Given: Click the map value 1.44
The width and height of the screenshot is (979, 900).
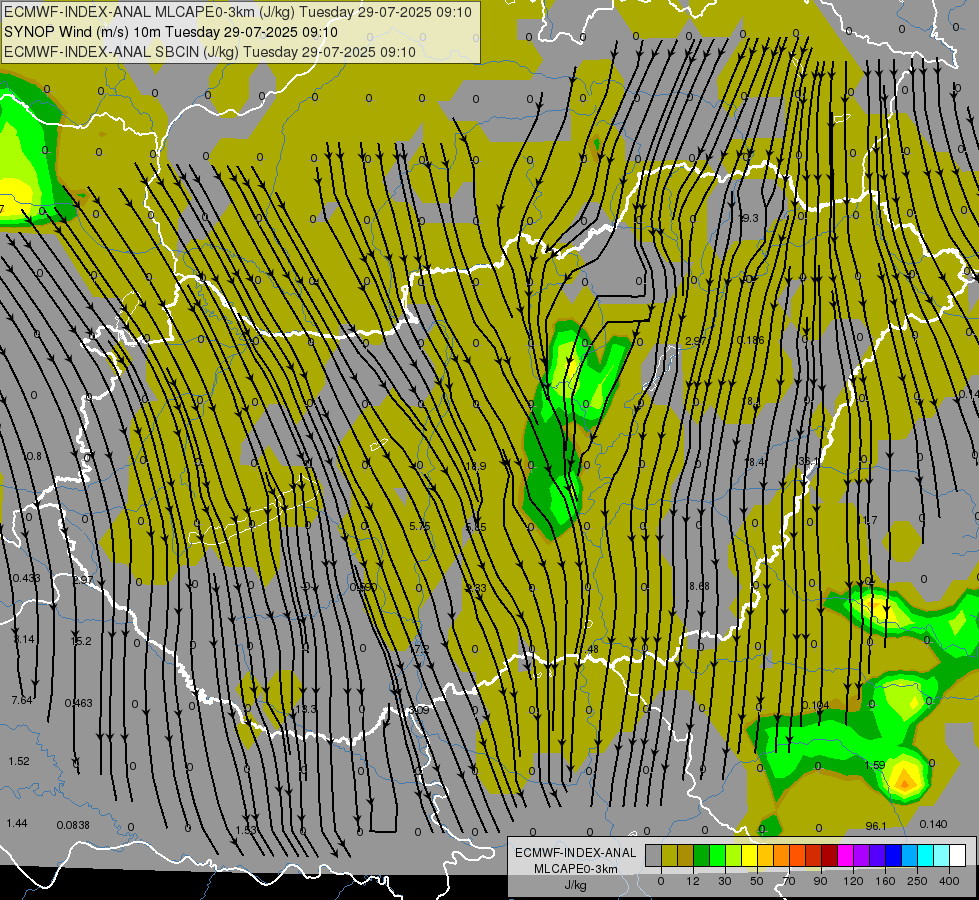Looking at the screenshot, I should (x=17, y=823).
